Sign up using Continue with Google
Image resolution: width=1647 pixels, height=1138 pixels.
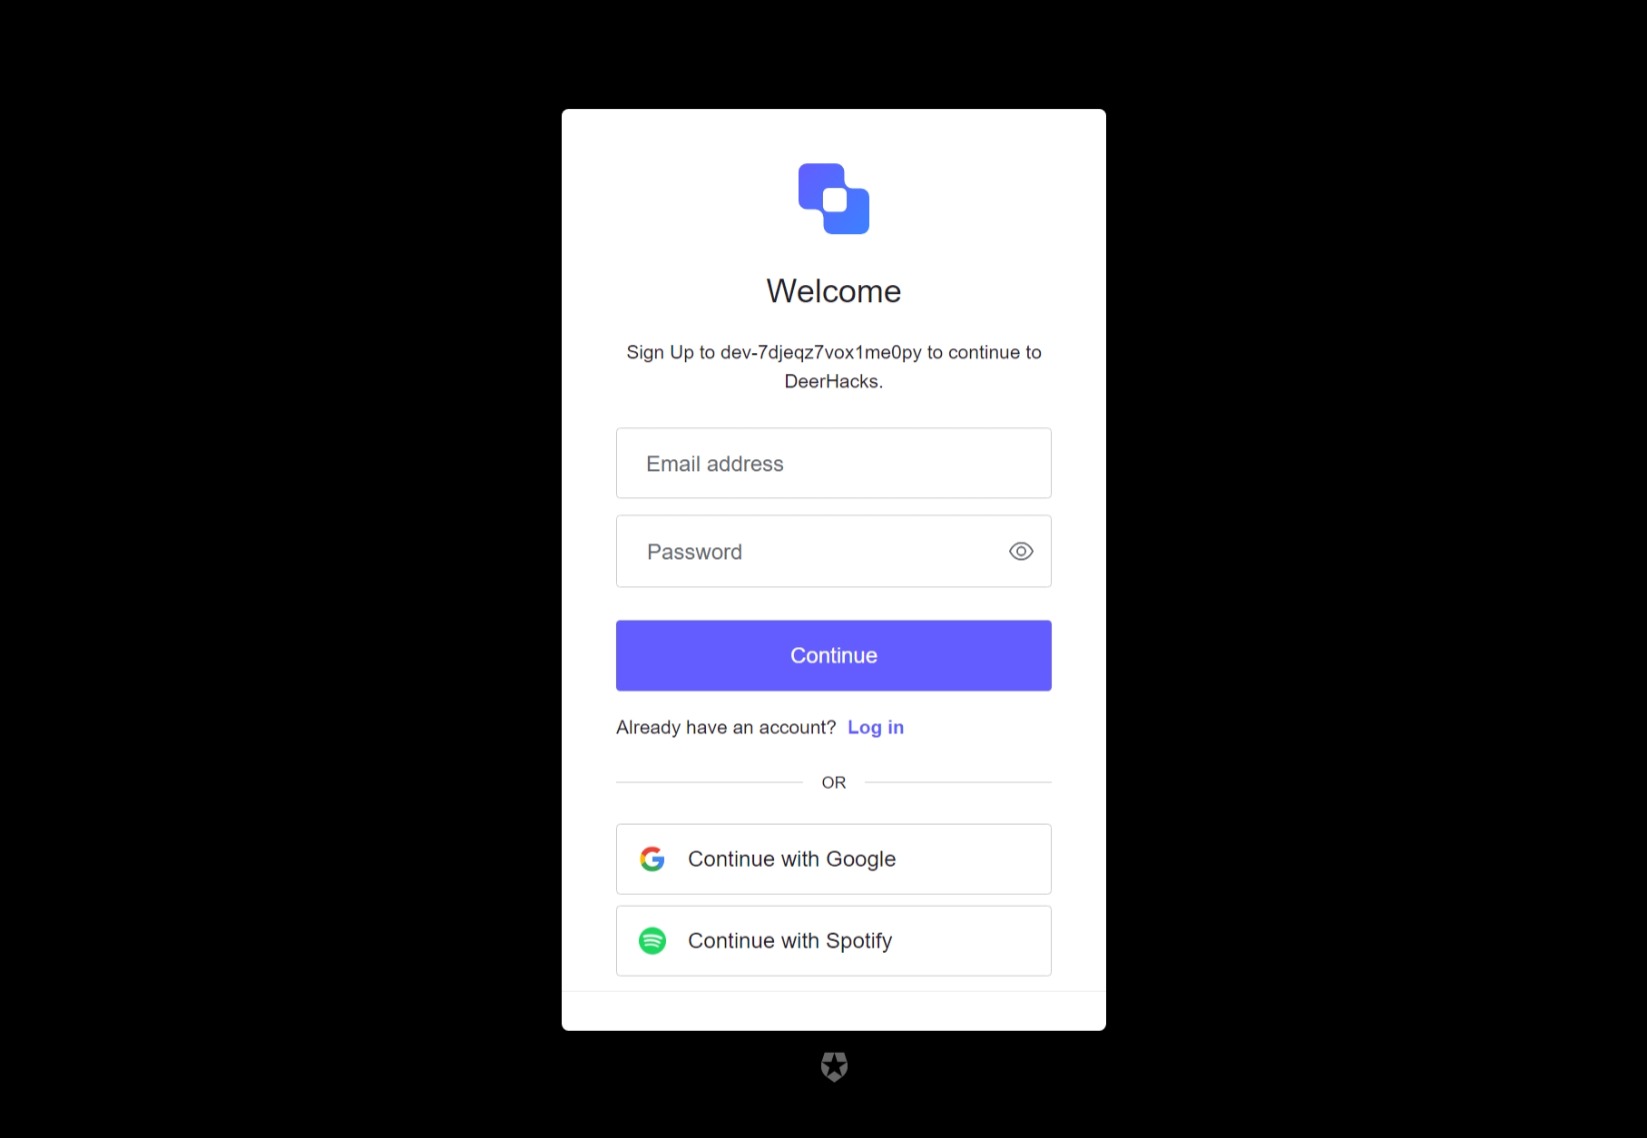click(x=834, y=859)
